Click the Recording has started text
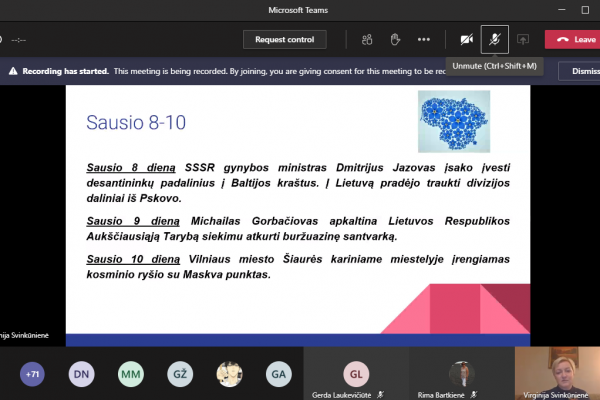600x400 pixels. coord(65,71)
